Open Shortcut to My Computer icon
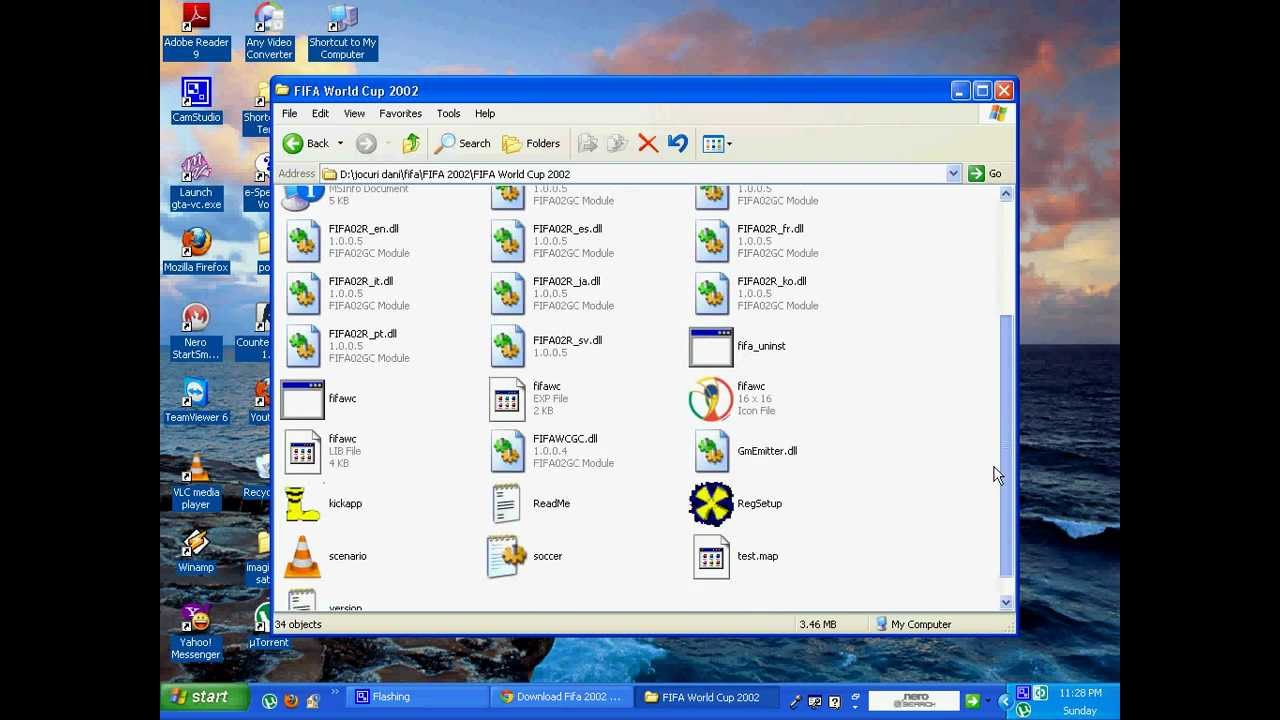Image resolution: width=1280 pixels, height=720 pixels. pyautogui.click(x=342, y=32)
